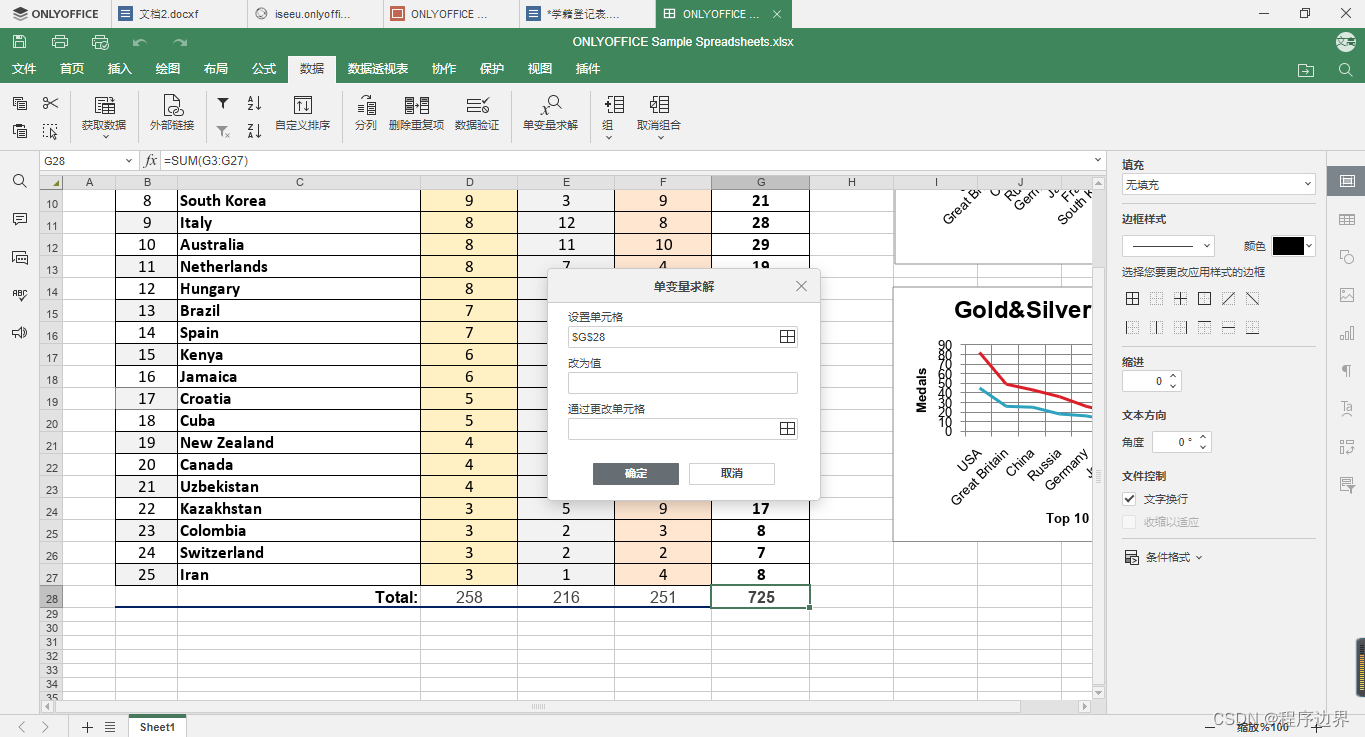Run spell check from left sidebar

20,295
